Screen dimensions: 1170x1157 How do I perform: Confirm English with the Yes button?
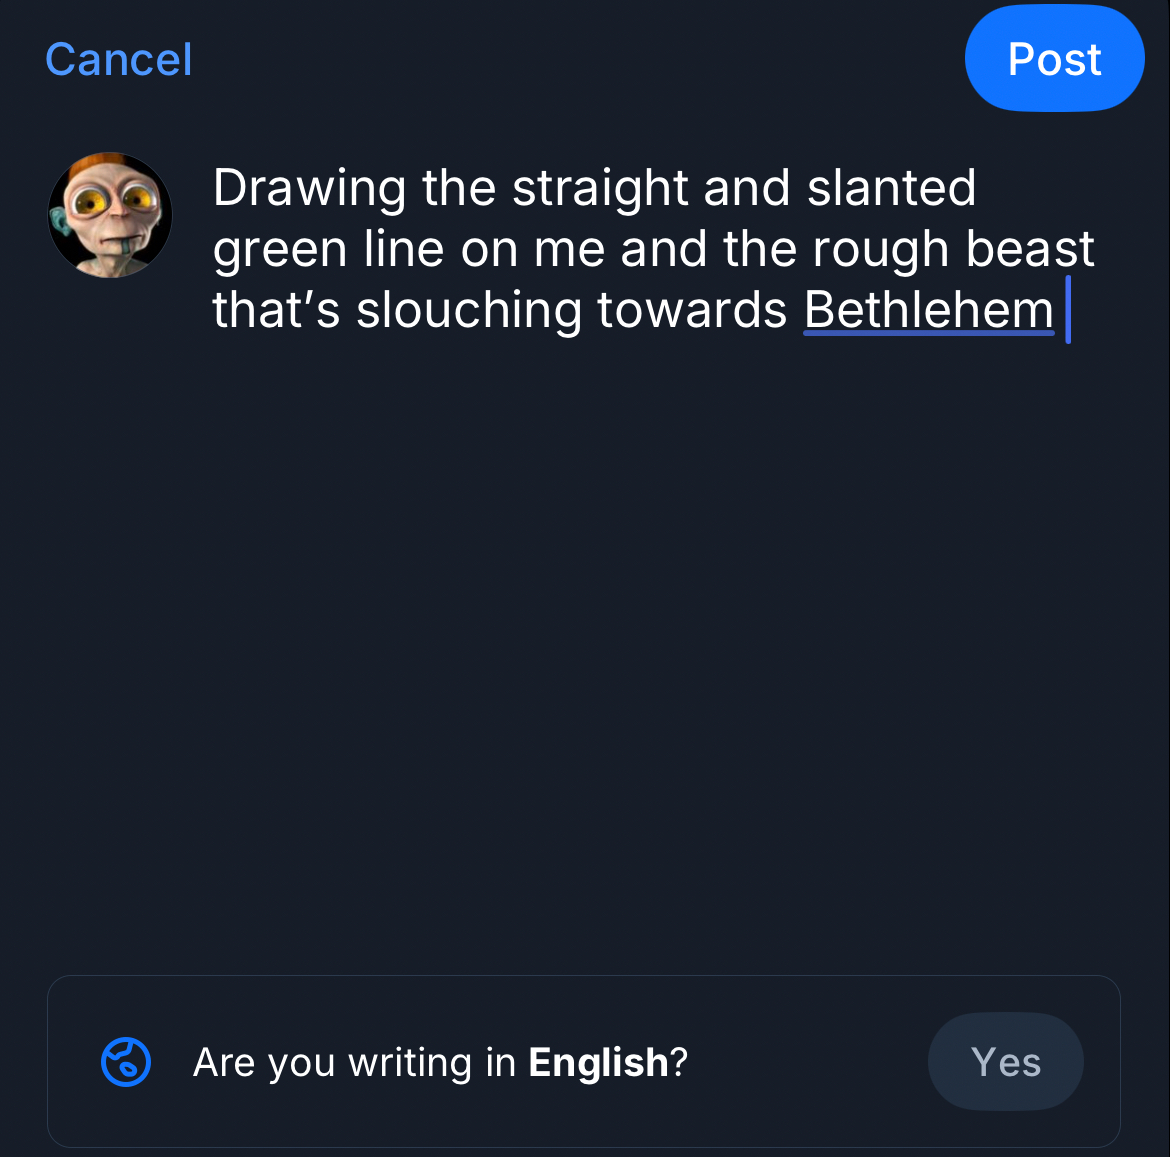[x=1005, y=1062]
